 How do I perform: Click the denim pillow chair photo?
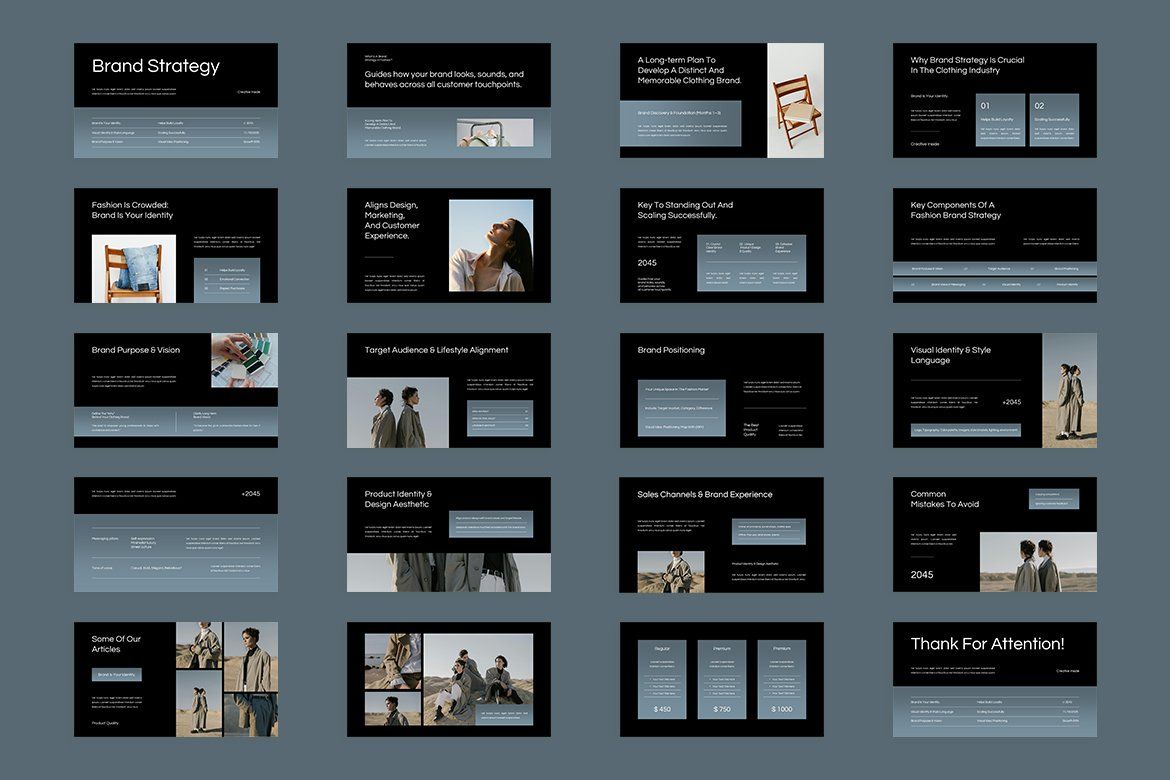pyautogui.click(x=134, y=269)
